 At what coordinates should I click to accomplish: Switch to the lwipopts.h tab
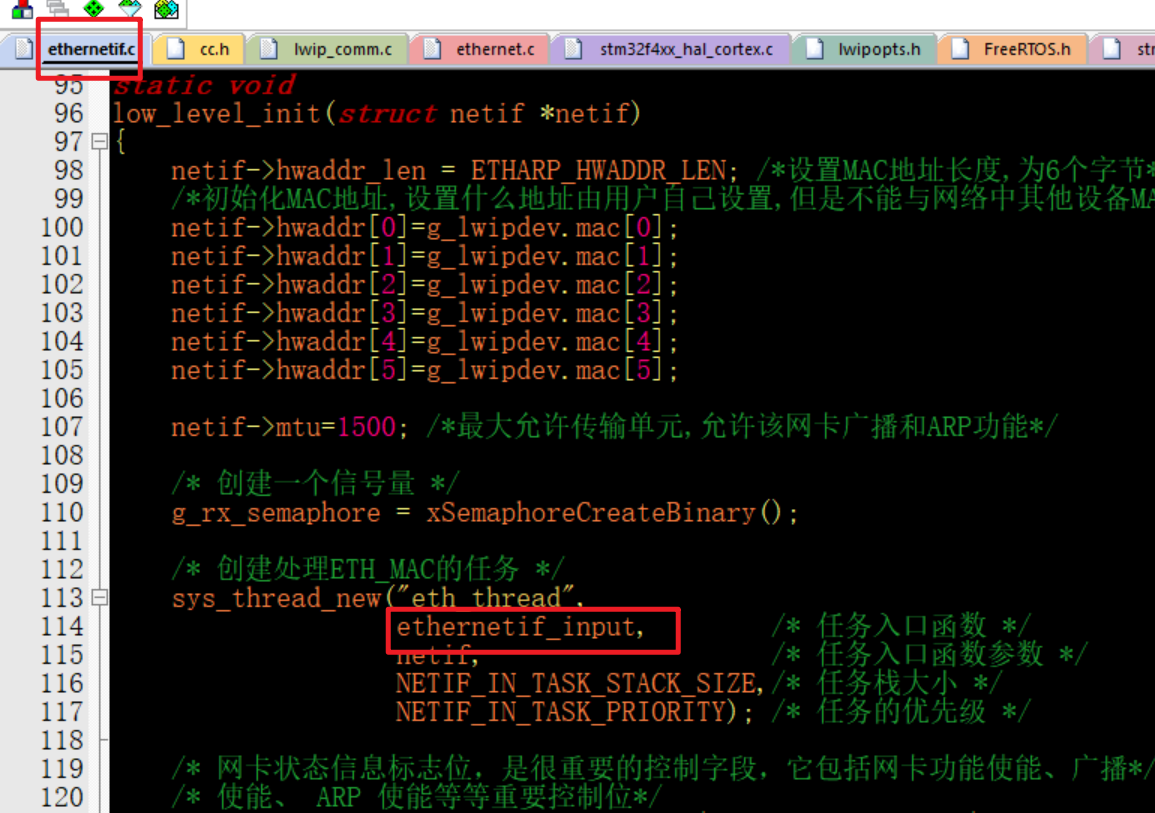coord(865,49)
